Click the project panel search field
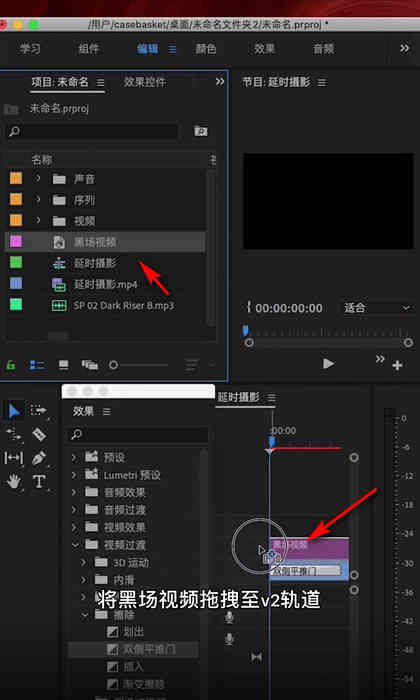 point(93,131)
